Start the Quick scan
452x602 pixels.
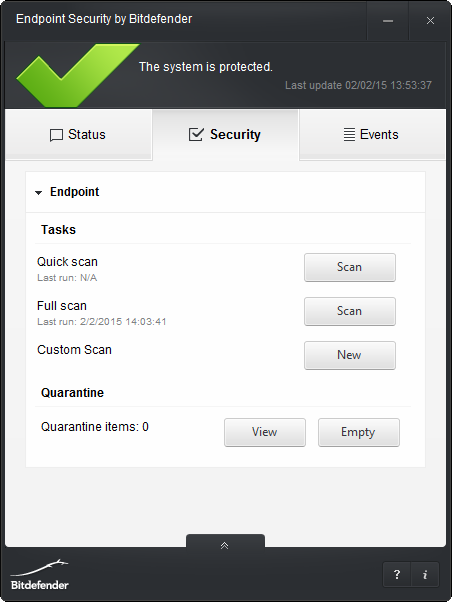coord(350,267)
